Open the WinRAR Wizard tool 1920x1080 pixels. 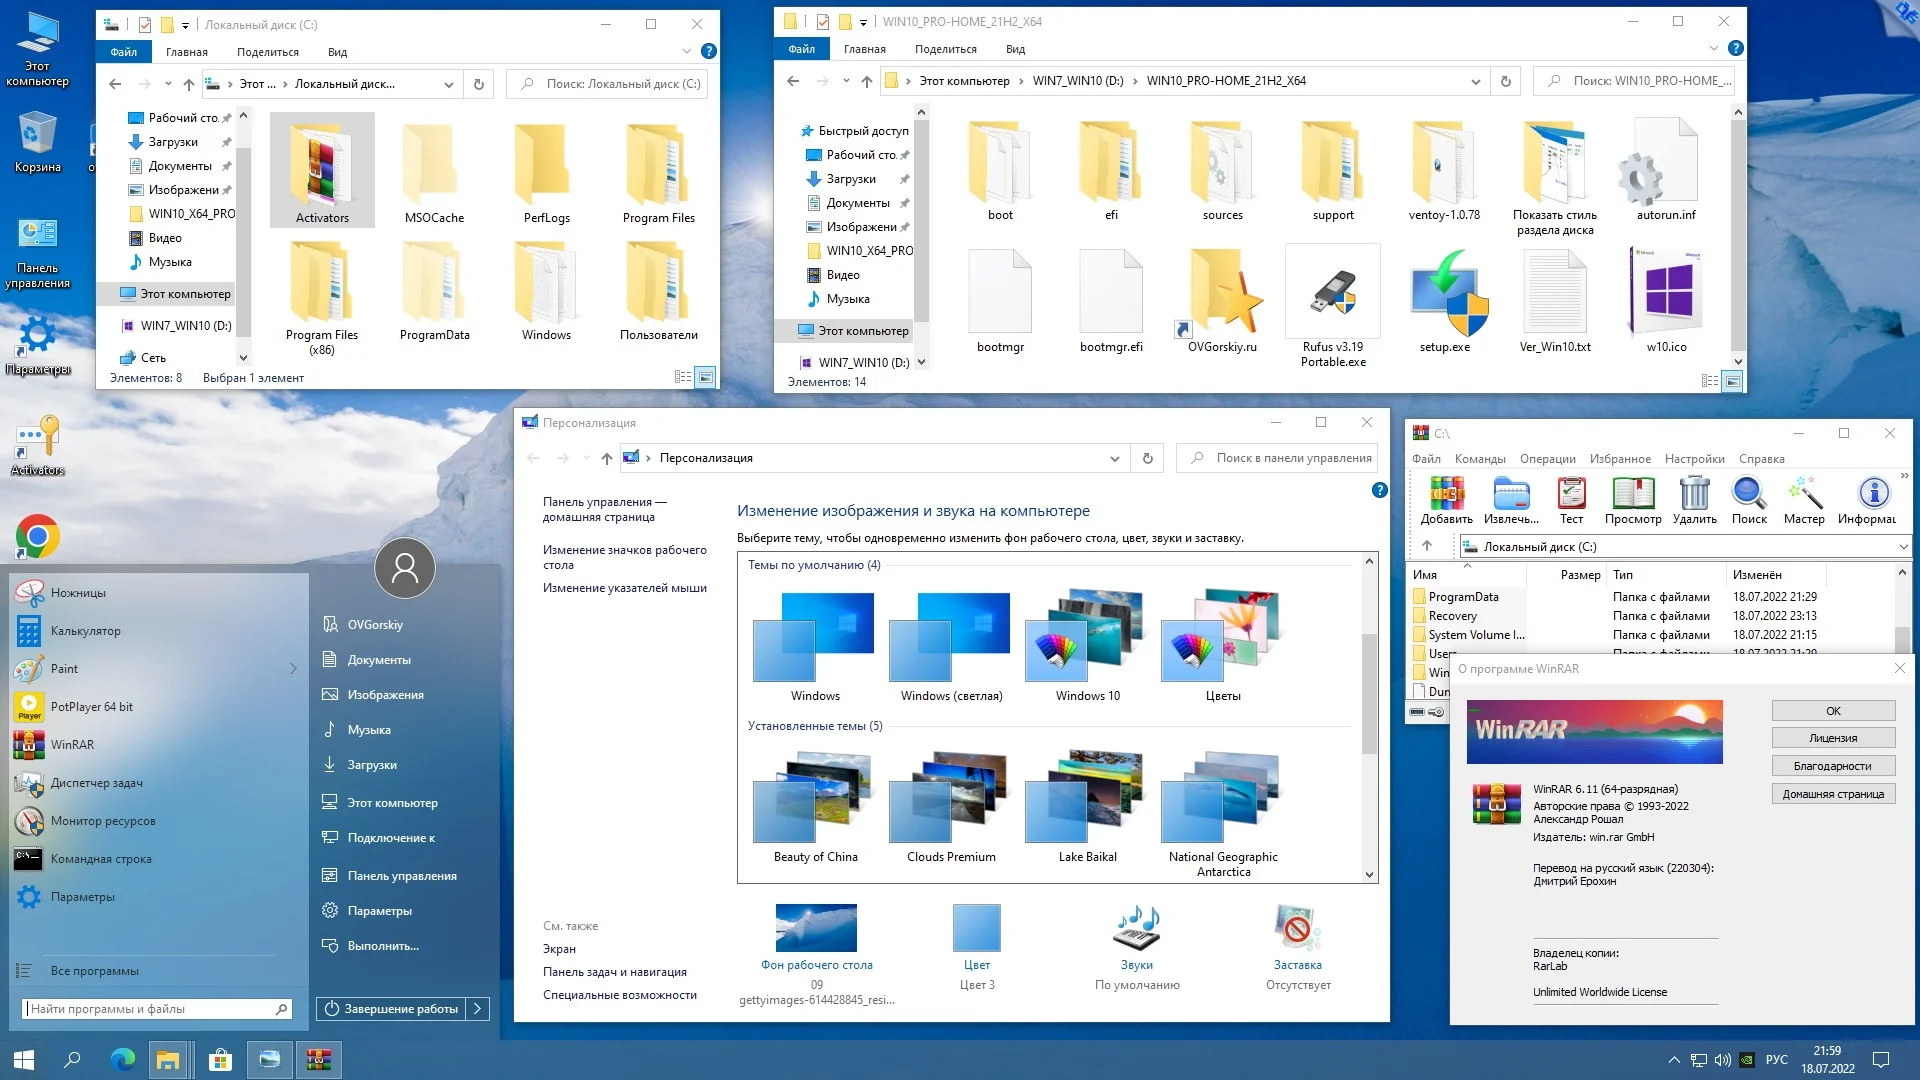coord(1804,494)
